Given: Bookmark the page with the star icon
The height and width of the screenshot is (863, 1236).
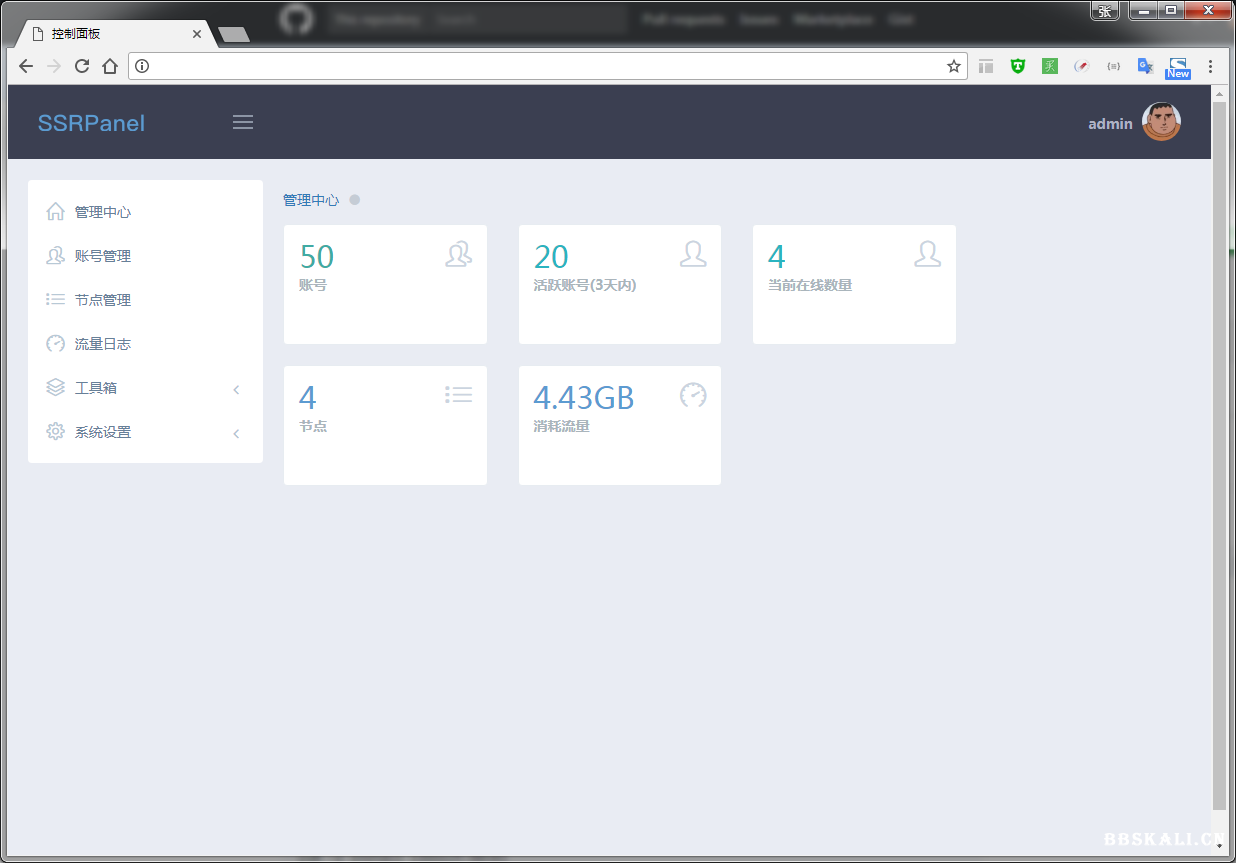Looking at the screenshot, I should click(x=953, y=66).
